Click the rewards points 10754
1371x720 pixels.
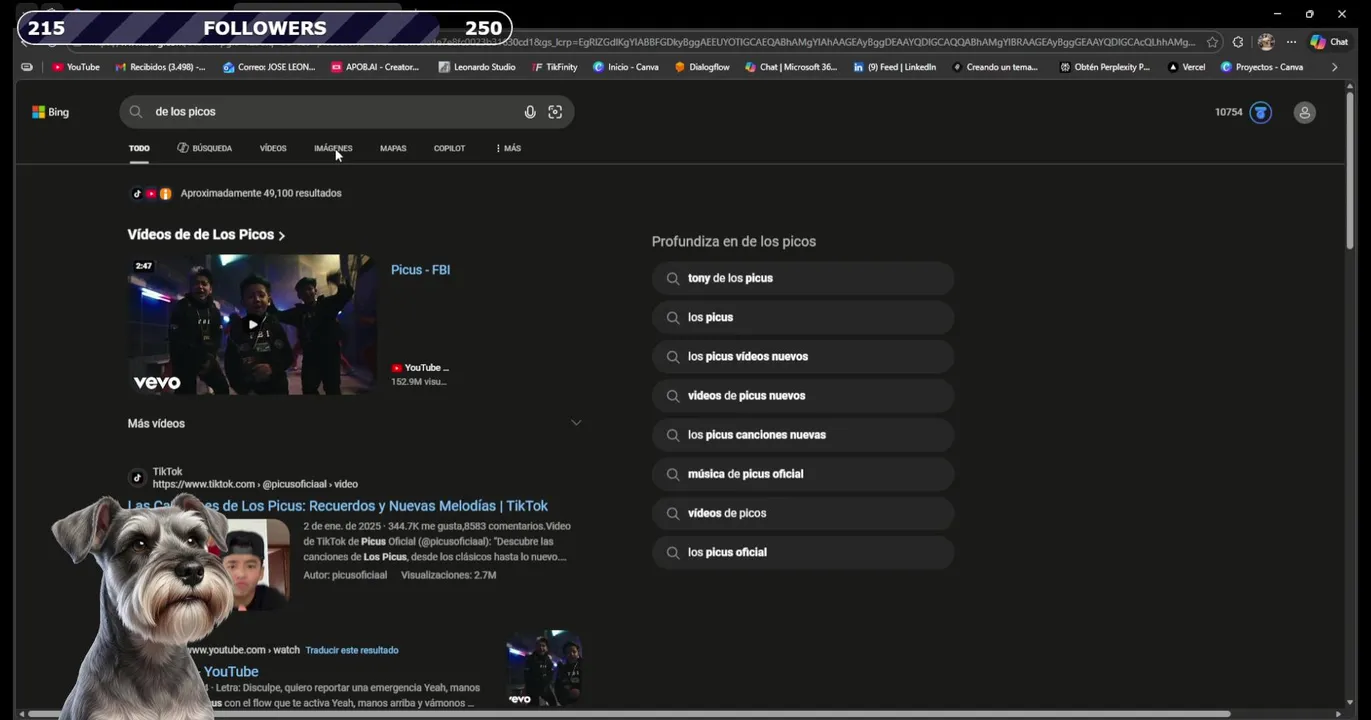pos(1228,112)
